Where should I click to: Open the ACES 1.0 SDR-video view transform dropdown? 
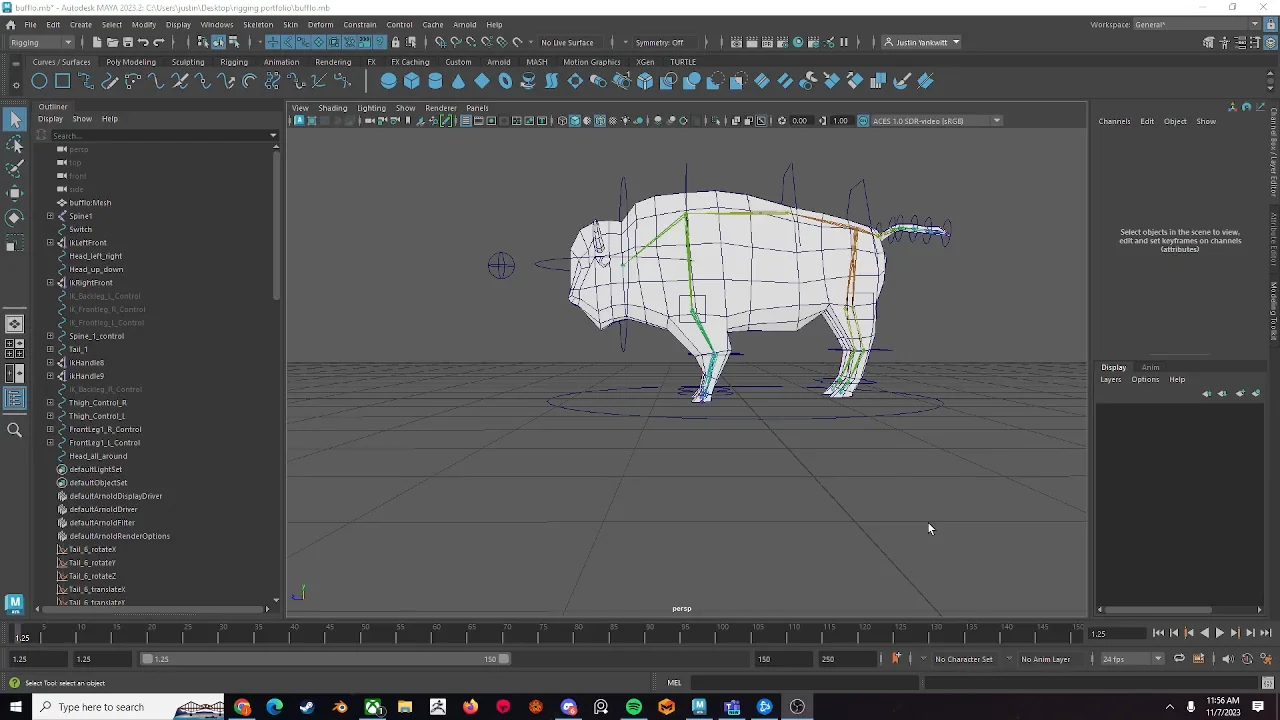[936, 121]
